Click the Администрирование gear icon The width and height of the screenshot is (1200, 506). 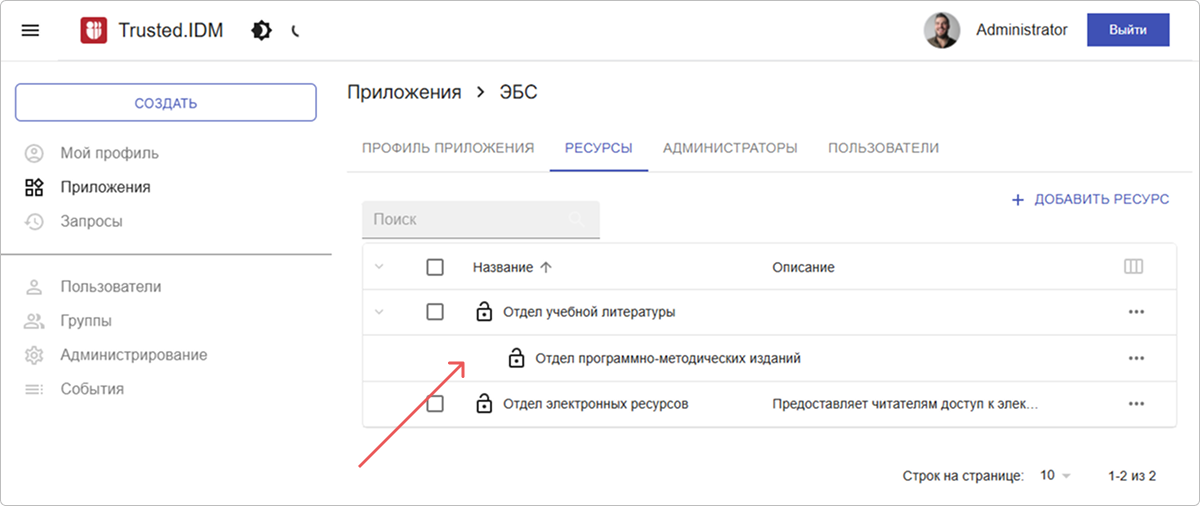[x=34, y=355]
